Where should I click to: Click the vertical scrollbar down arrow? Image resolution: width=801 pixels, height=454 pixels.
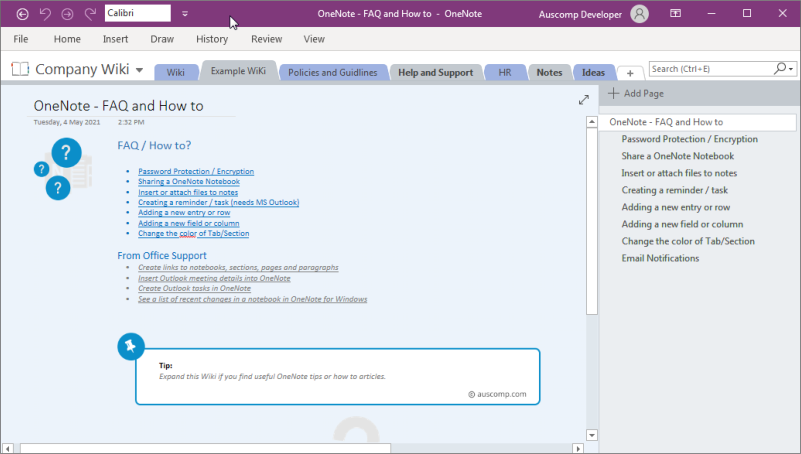pyautogui.click(x=592, y=435)
